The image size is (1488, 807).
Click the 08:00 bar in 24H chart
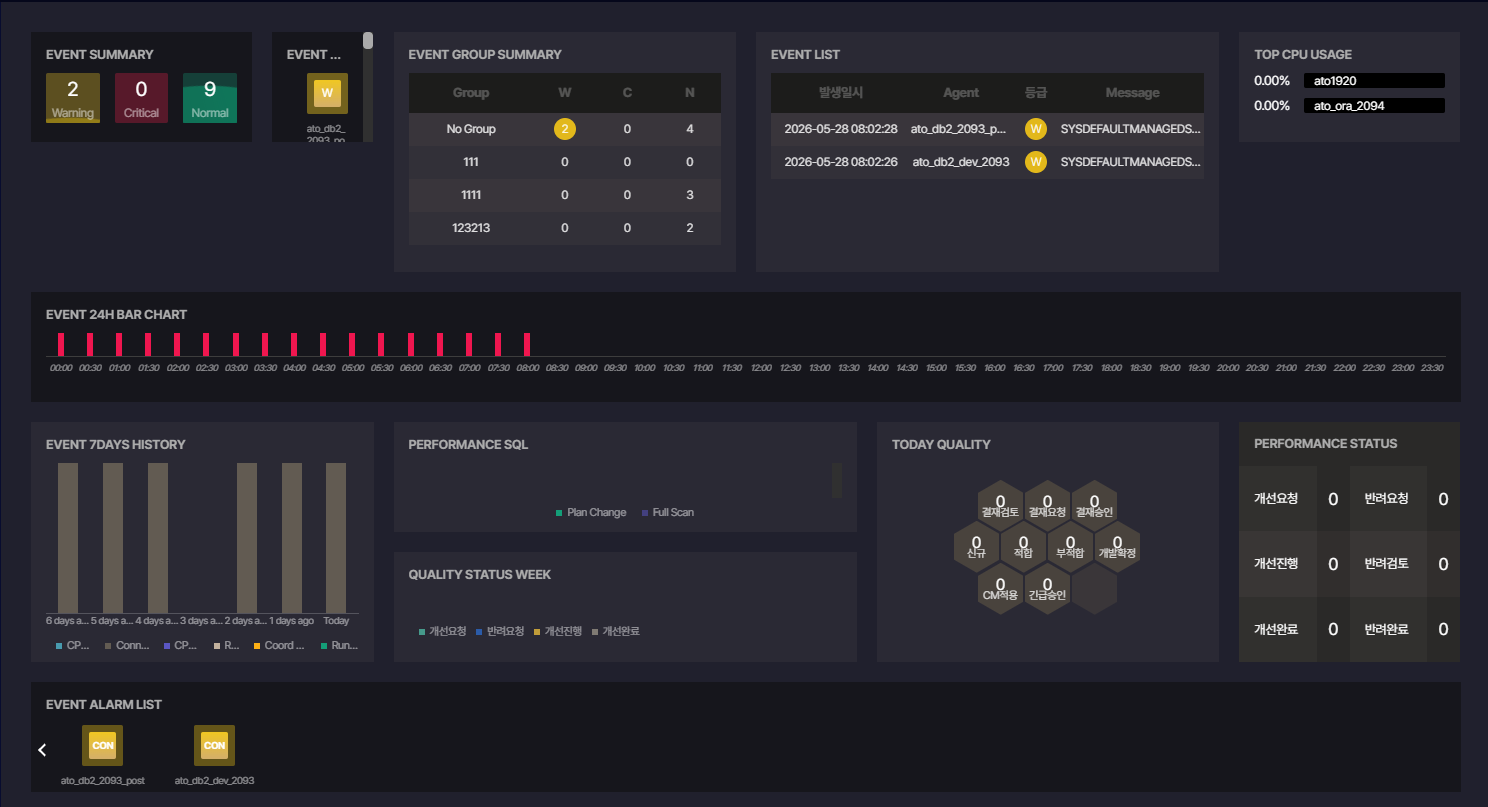pos(527,344)
